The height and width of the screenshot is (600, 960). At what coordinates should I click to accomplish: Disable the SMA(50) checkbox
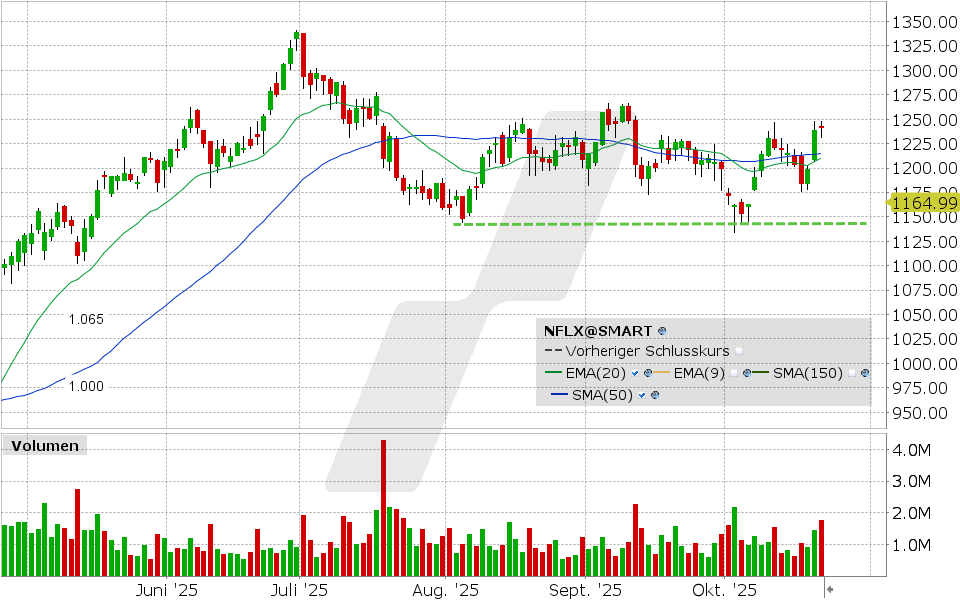pyautogui.click(x=641, y=395)
